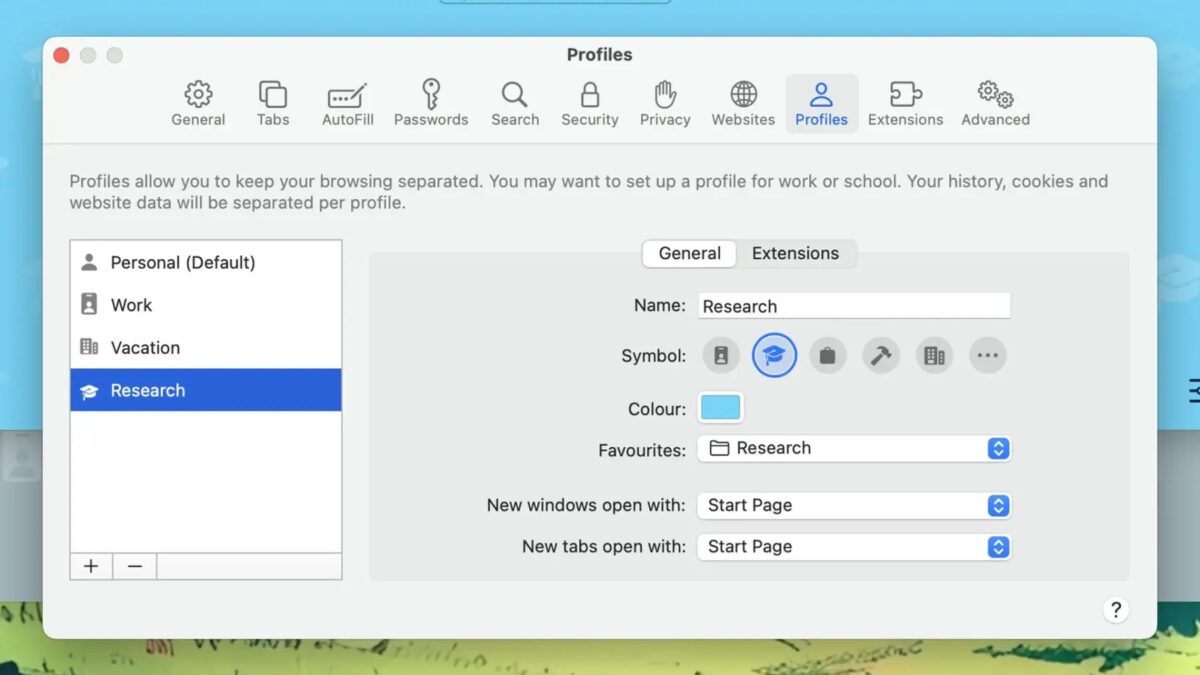The height and width of the screenshot is (675, 1200).
Task: Expand the Favourites folder dropdown
Action: 854,449
